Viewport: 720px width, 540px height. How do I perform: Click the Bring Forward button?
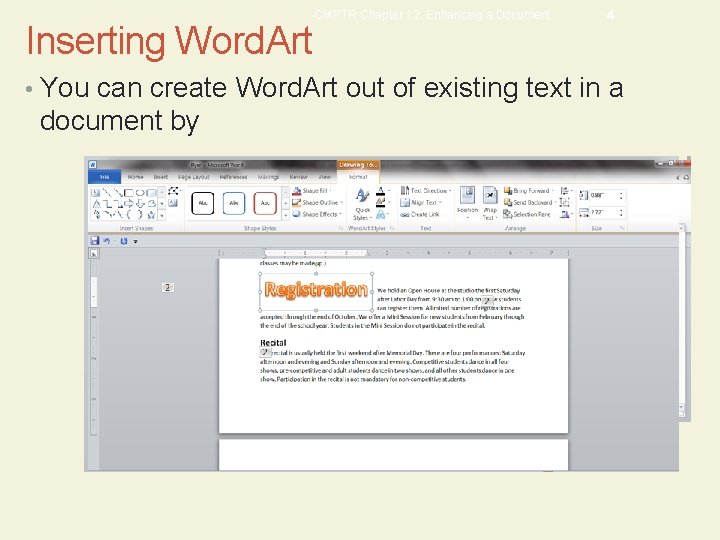[x=529, y=190]
